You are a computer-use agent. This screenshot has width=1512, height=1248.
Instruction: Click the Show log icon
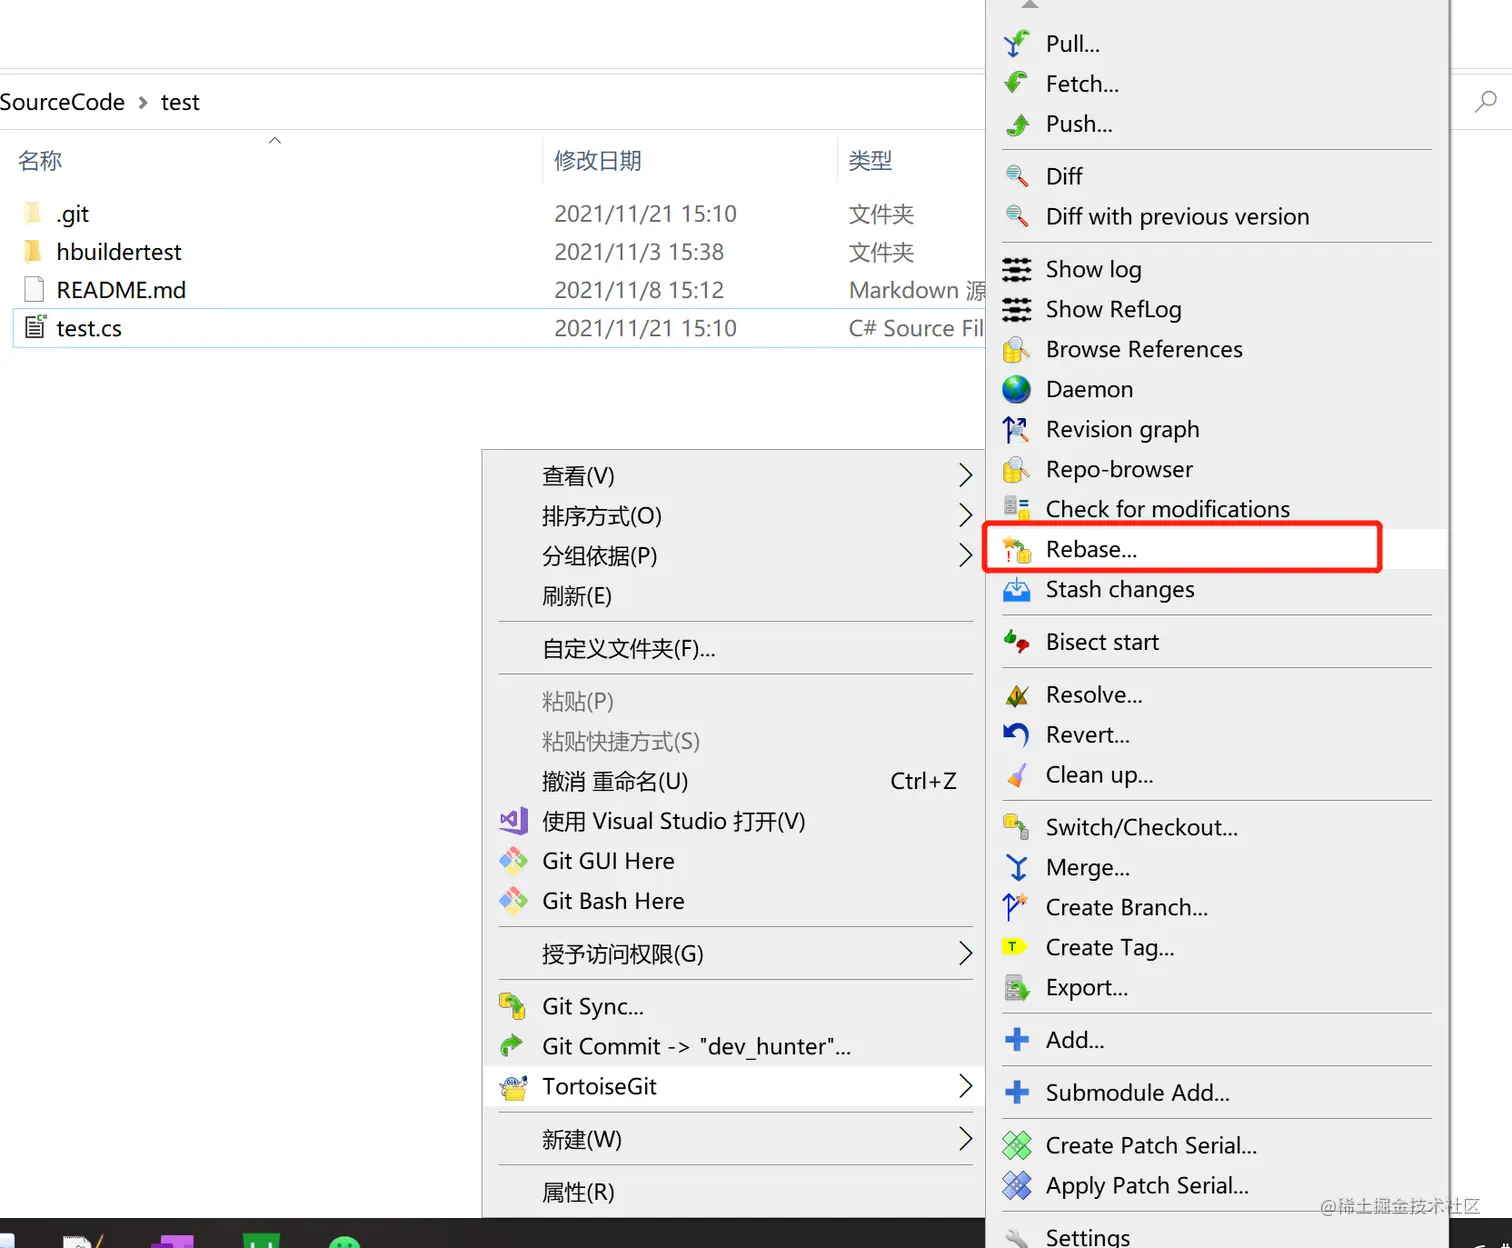(1017, 269)
